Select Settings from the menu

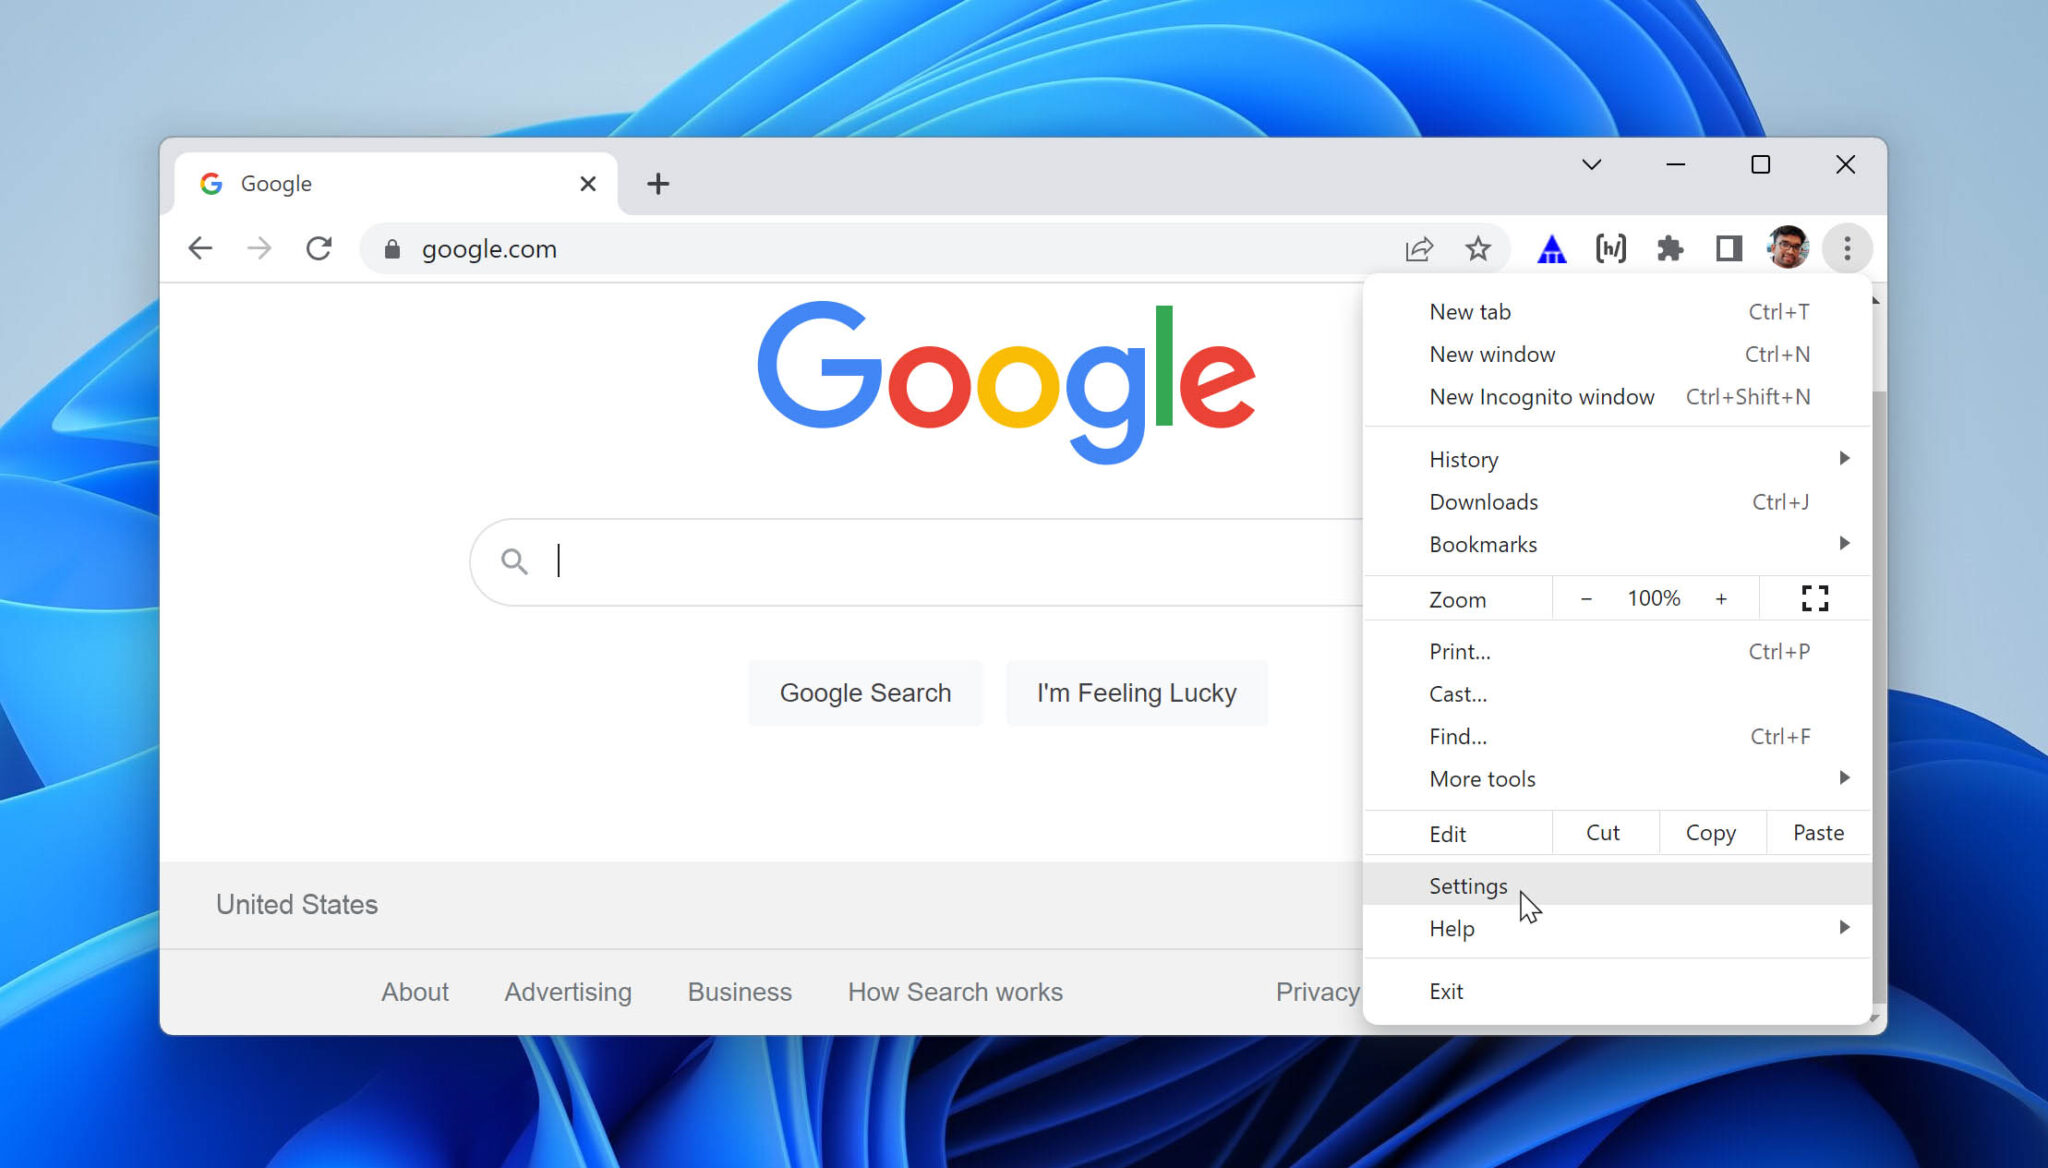(1468, 885)
